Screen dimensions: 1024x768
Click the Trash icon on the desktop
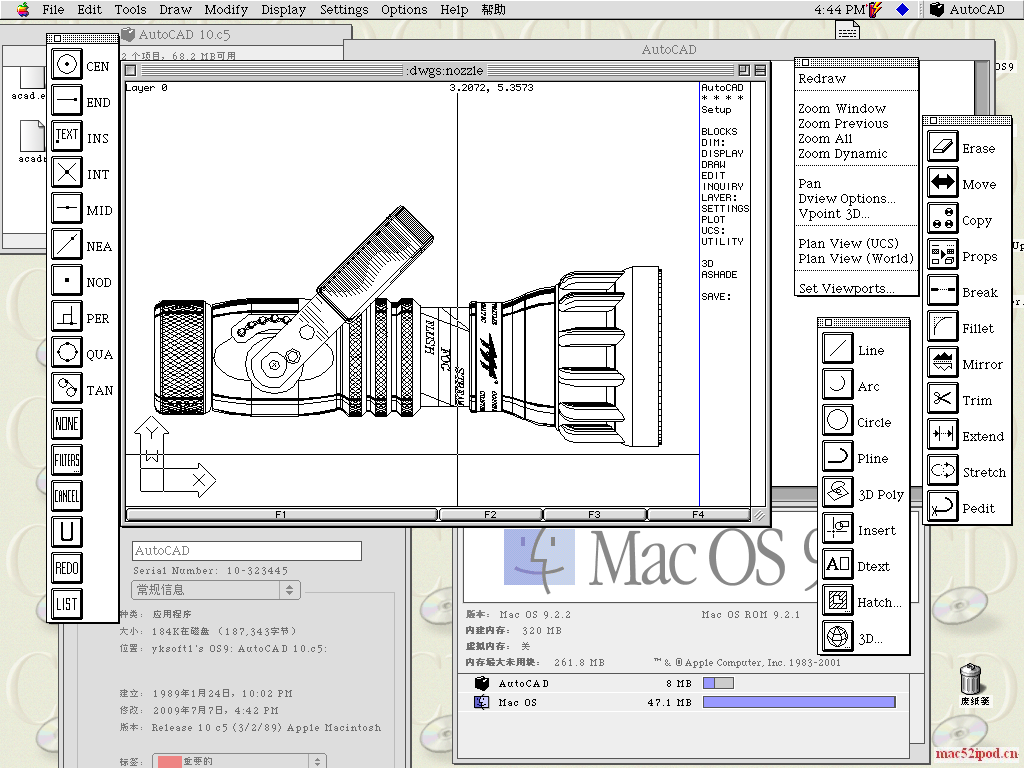tap(971, 679)
